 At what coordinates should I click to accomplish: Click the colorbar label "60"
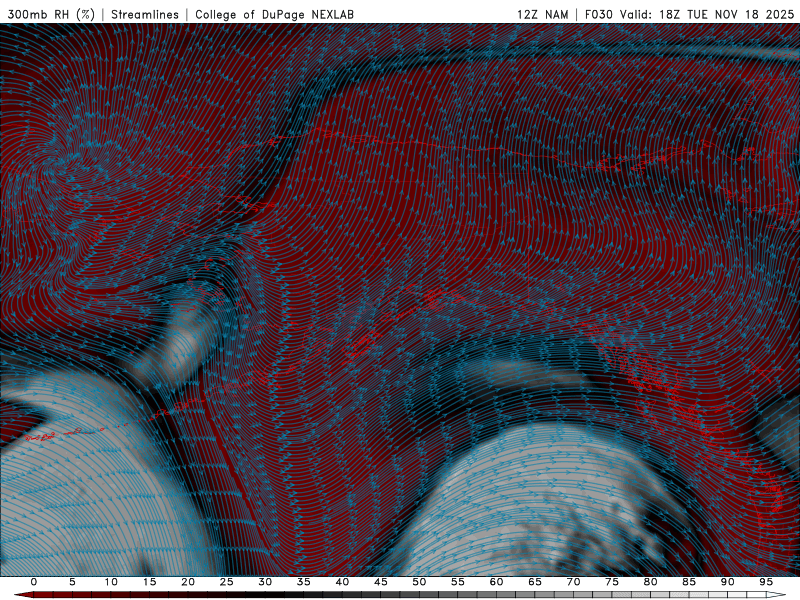[x=496, y=582]
